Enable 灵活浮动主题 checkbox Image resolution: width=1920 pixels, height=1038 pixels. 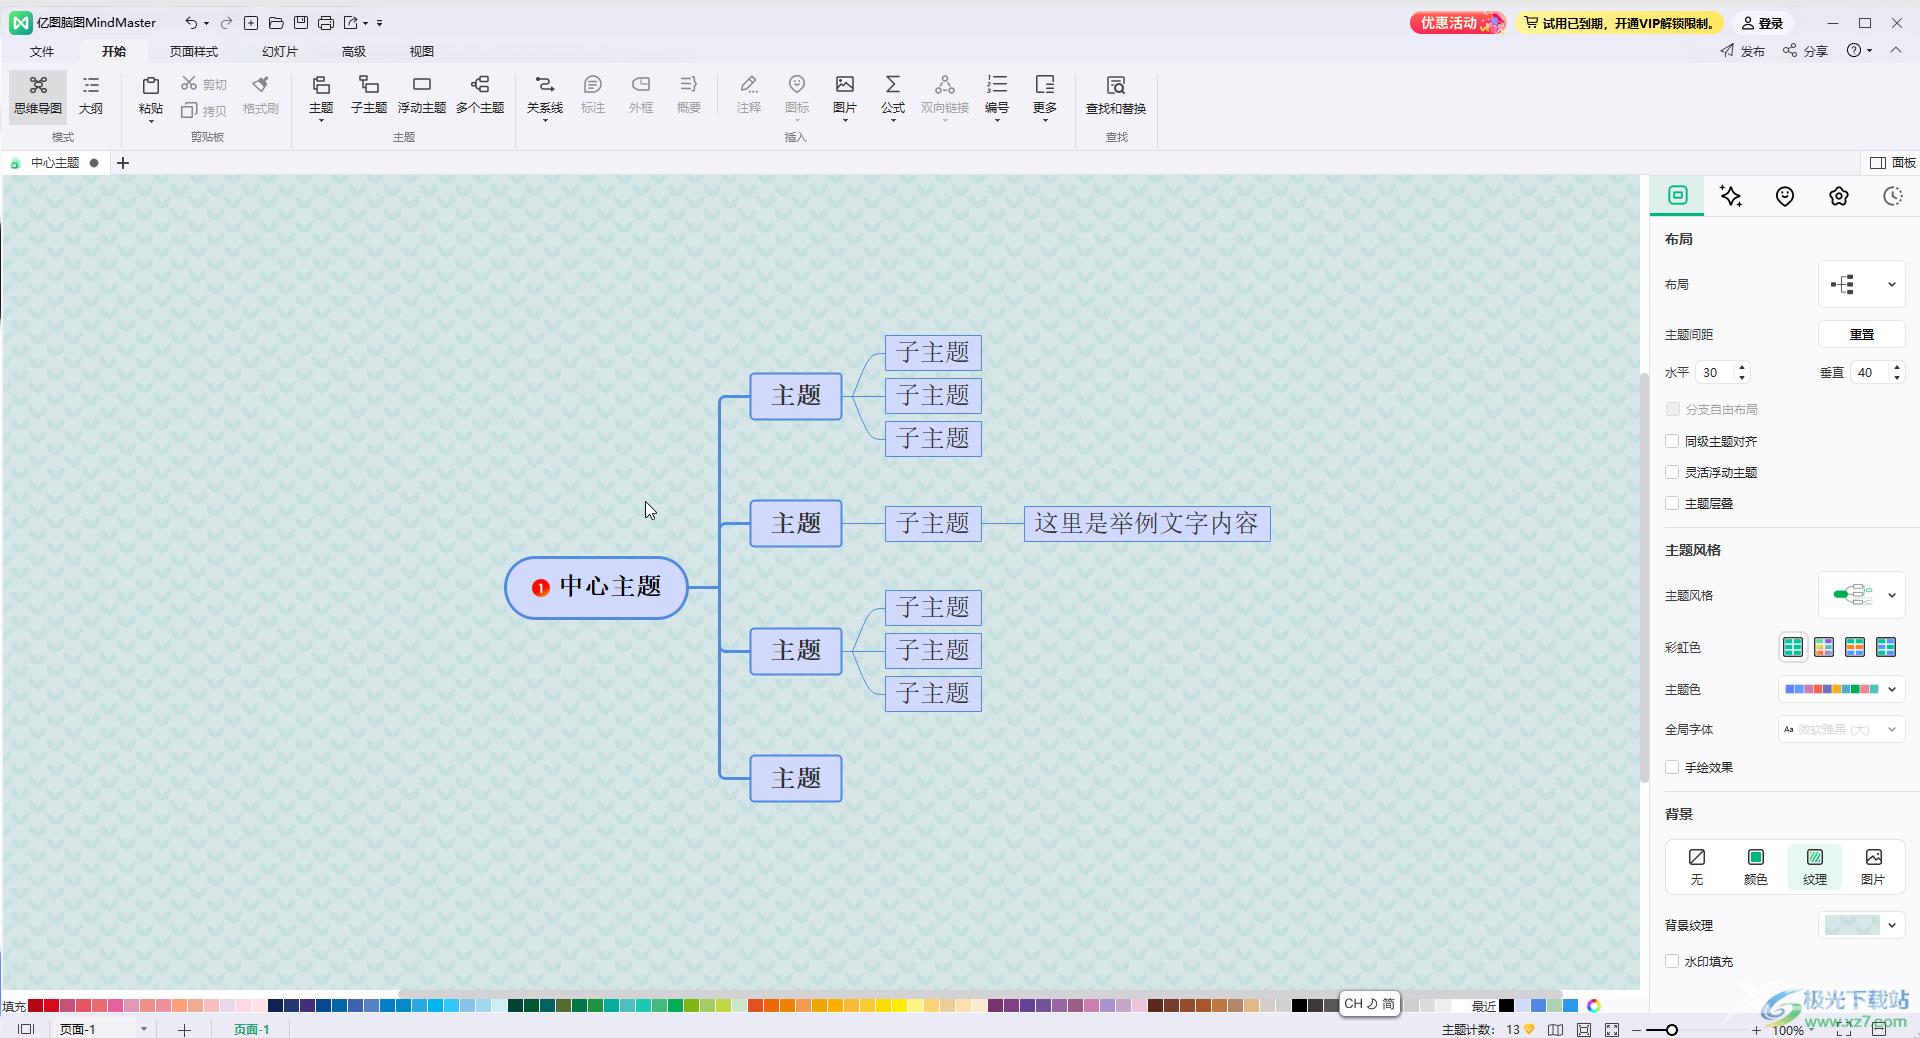coord(1672,472)
